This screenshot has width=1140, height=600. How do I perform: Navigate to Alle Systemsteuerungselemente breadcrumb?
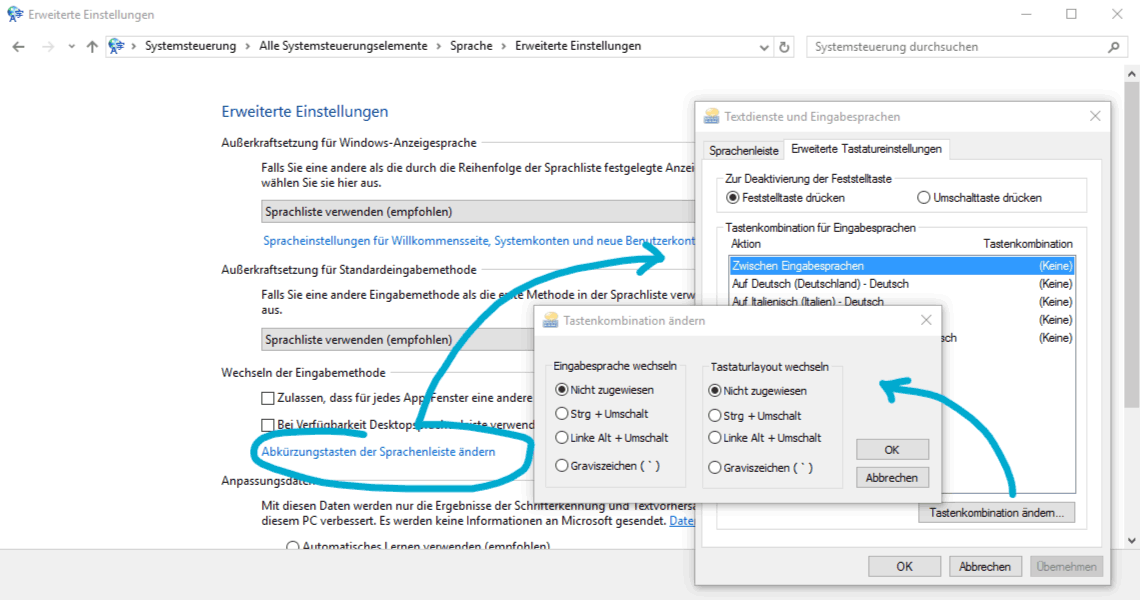[x=343, y=46]
